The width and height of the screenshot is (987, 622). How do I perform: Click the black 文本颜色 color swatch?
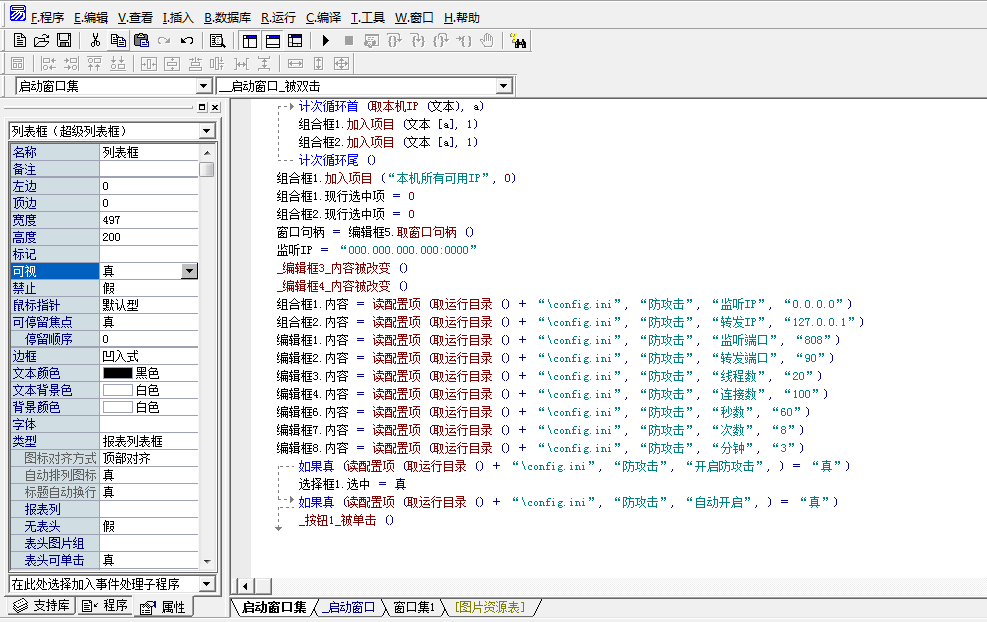(117, 373)
